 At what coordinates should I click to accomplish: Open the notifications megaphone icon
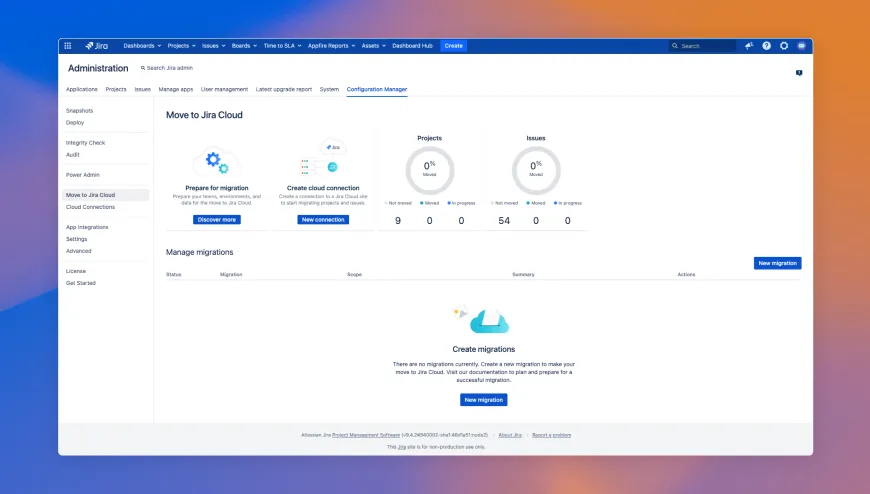point(749,46)
